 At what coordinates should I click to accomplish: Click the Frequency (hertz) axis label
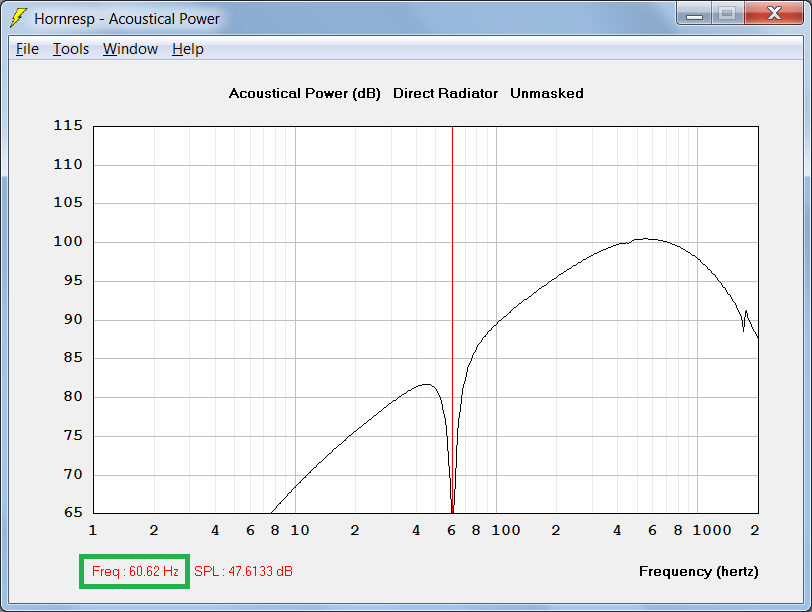tap(699, 572)
